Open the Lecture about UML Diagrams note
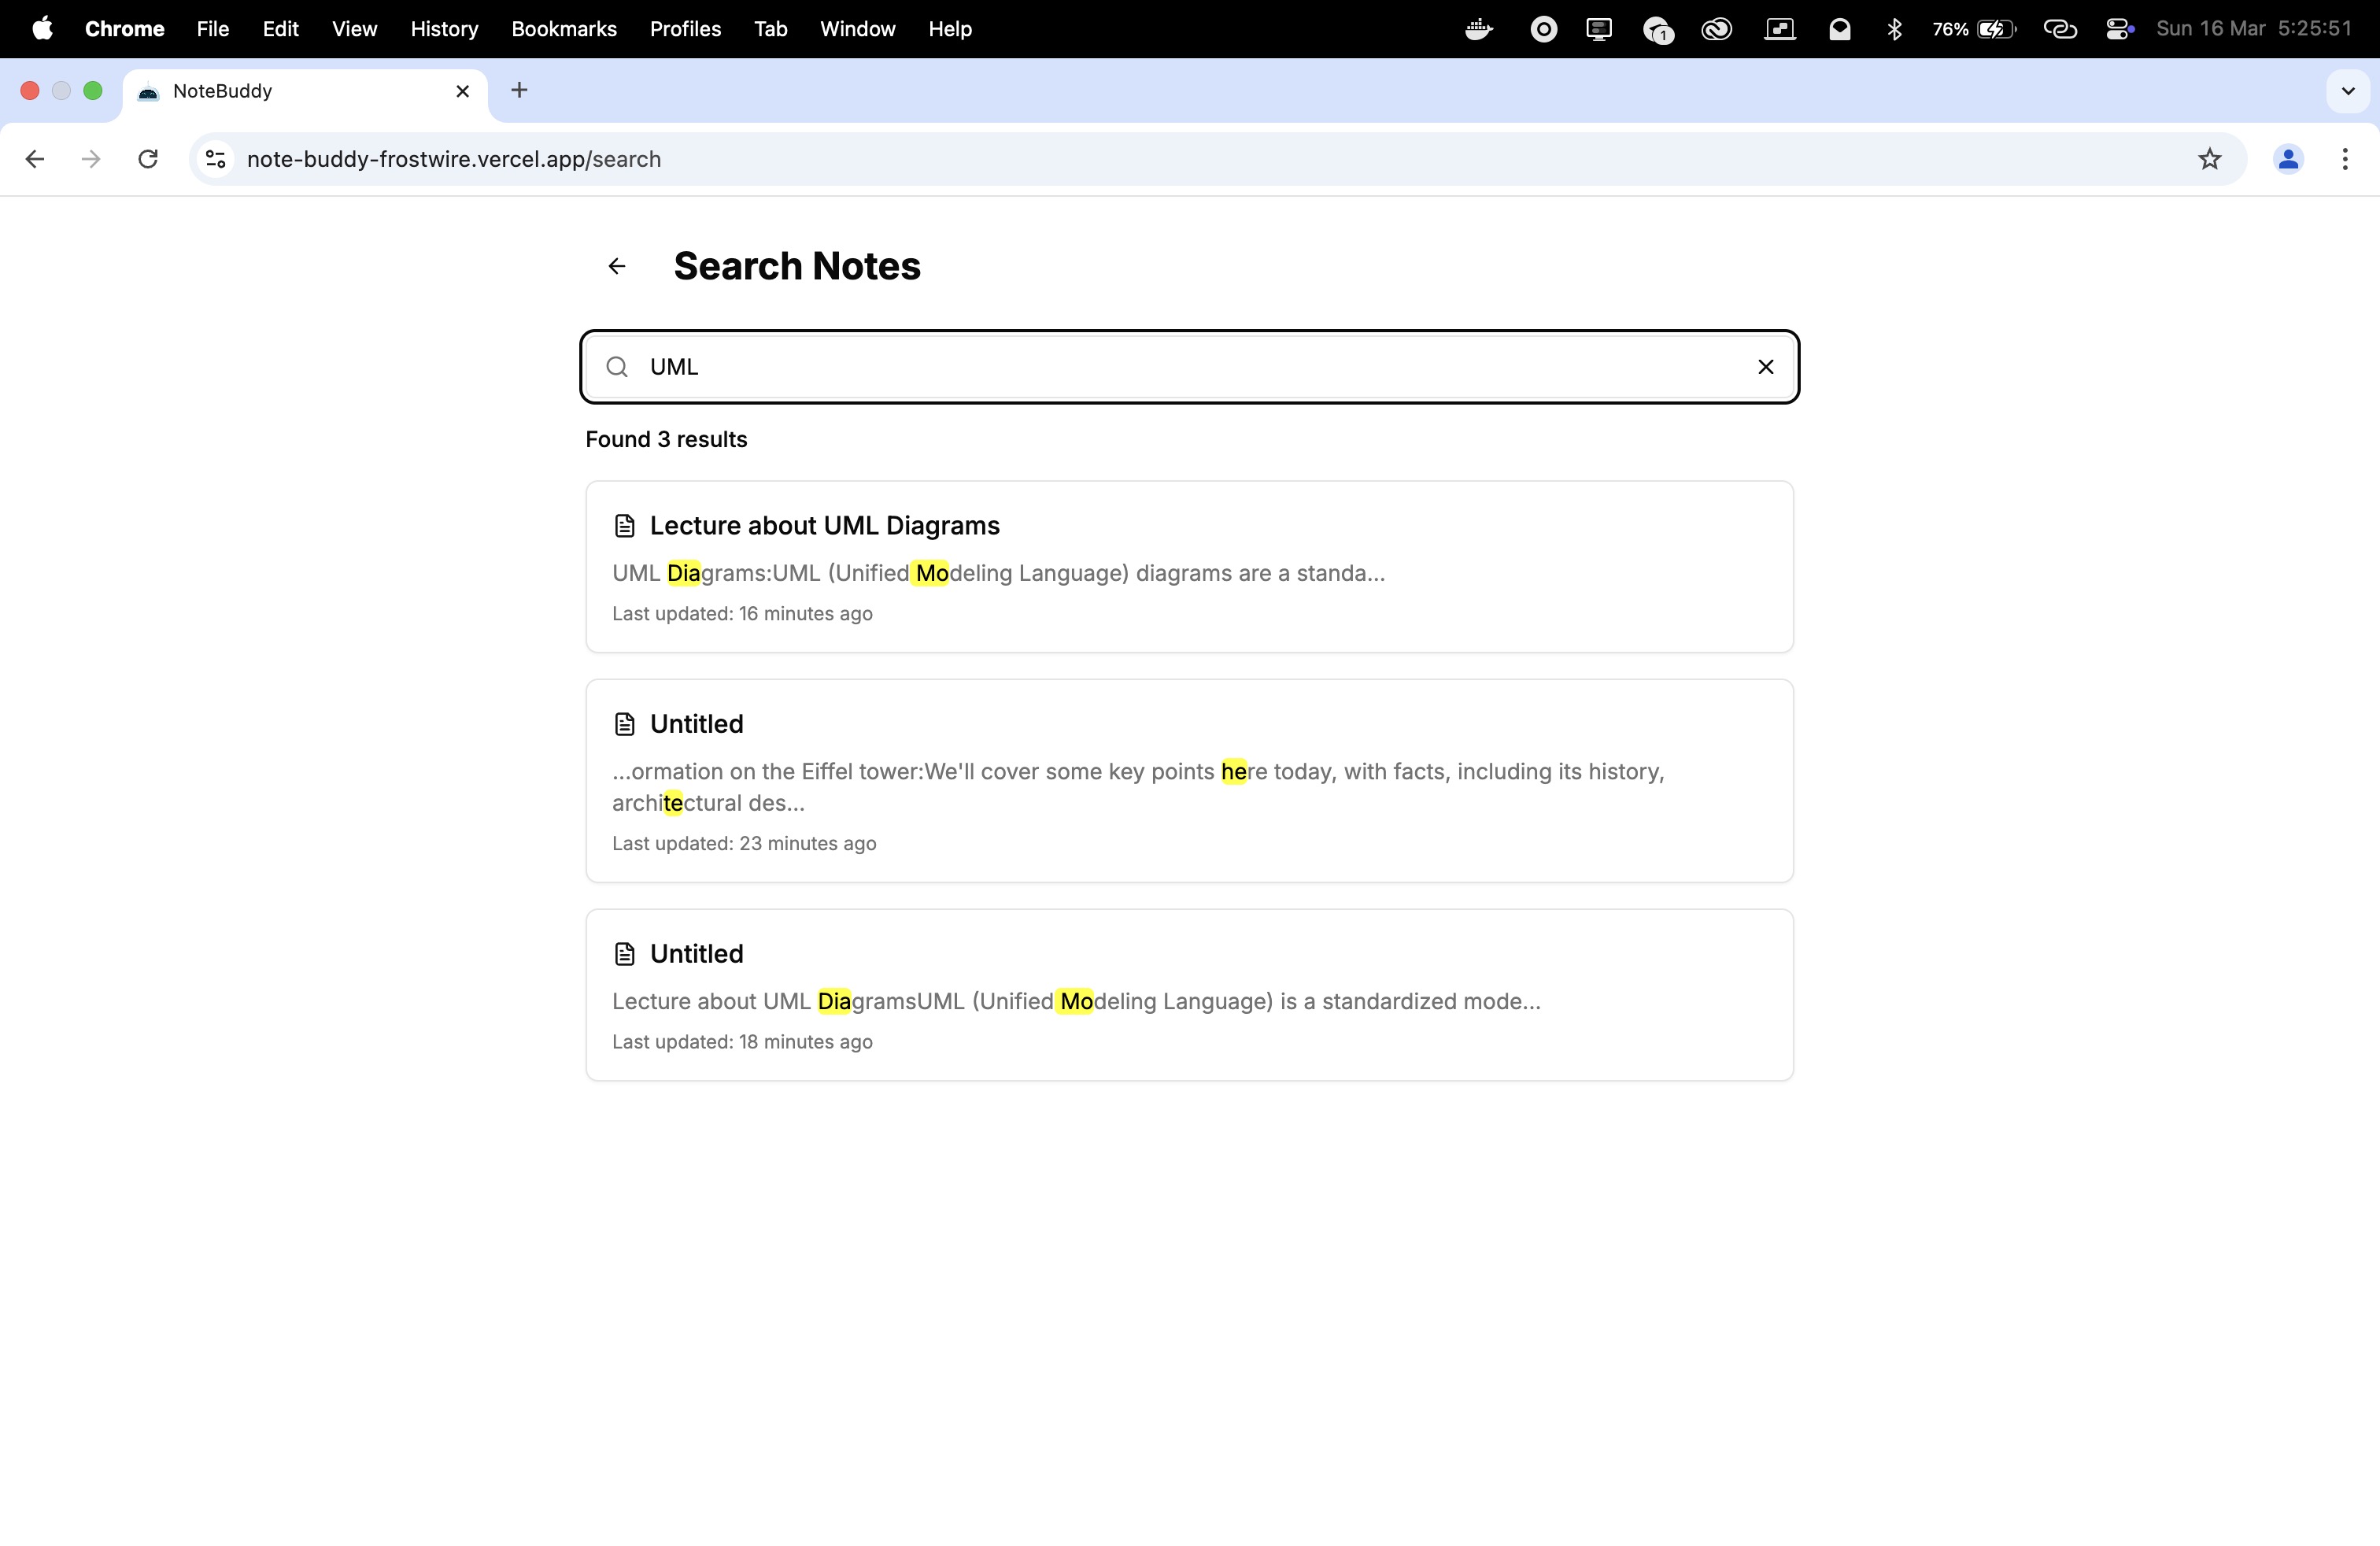 (824, 526)
